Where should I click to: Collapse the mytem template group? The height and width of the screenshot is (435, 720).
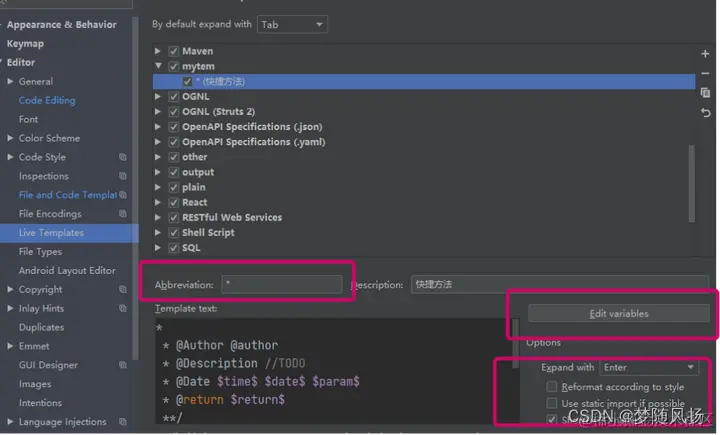pos(158,66)
